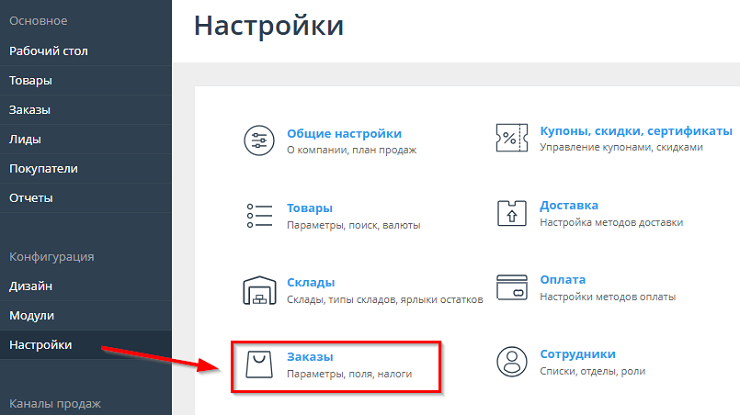Click the delivery box icon beside Доставка

512,213
